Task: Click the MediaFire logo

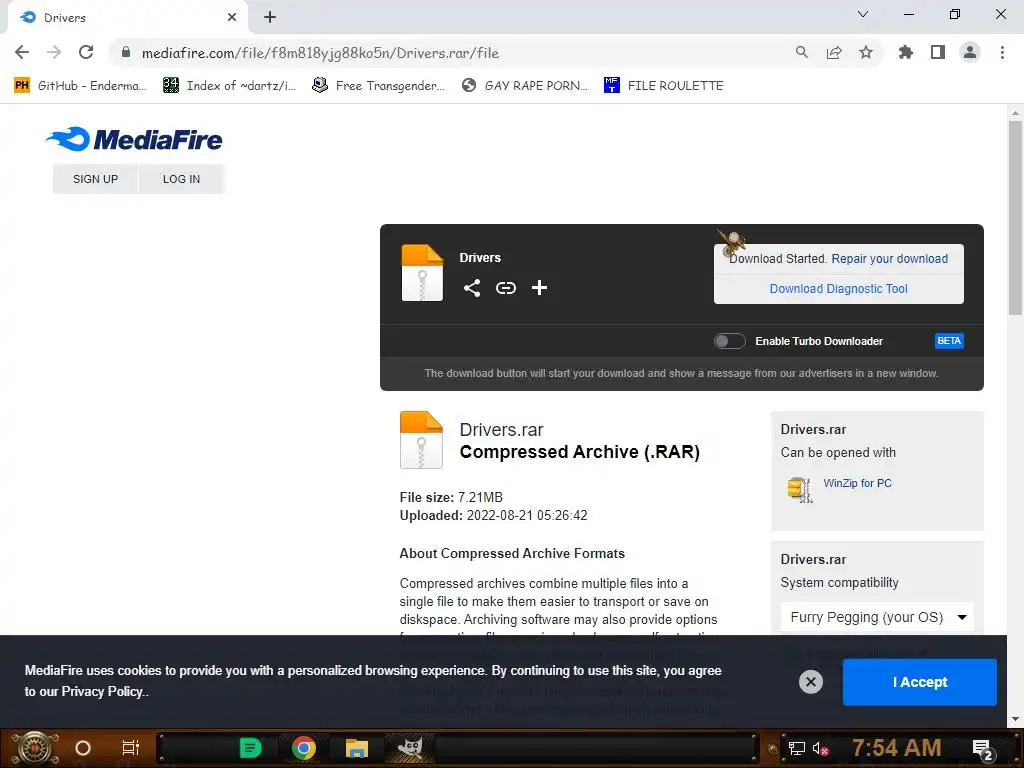Action: pyautogui.click(x=135, y=139)
